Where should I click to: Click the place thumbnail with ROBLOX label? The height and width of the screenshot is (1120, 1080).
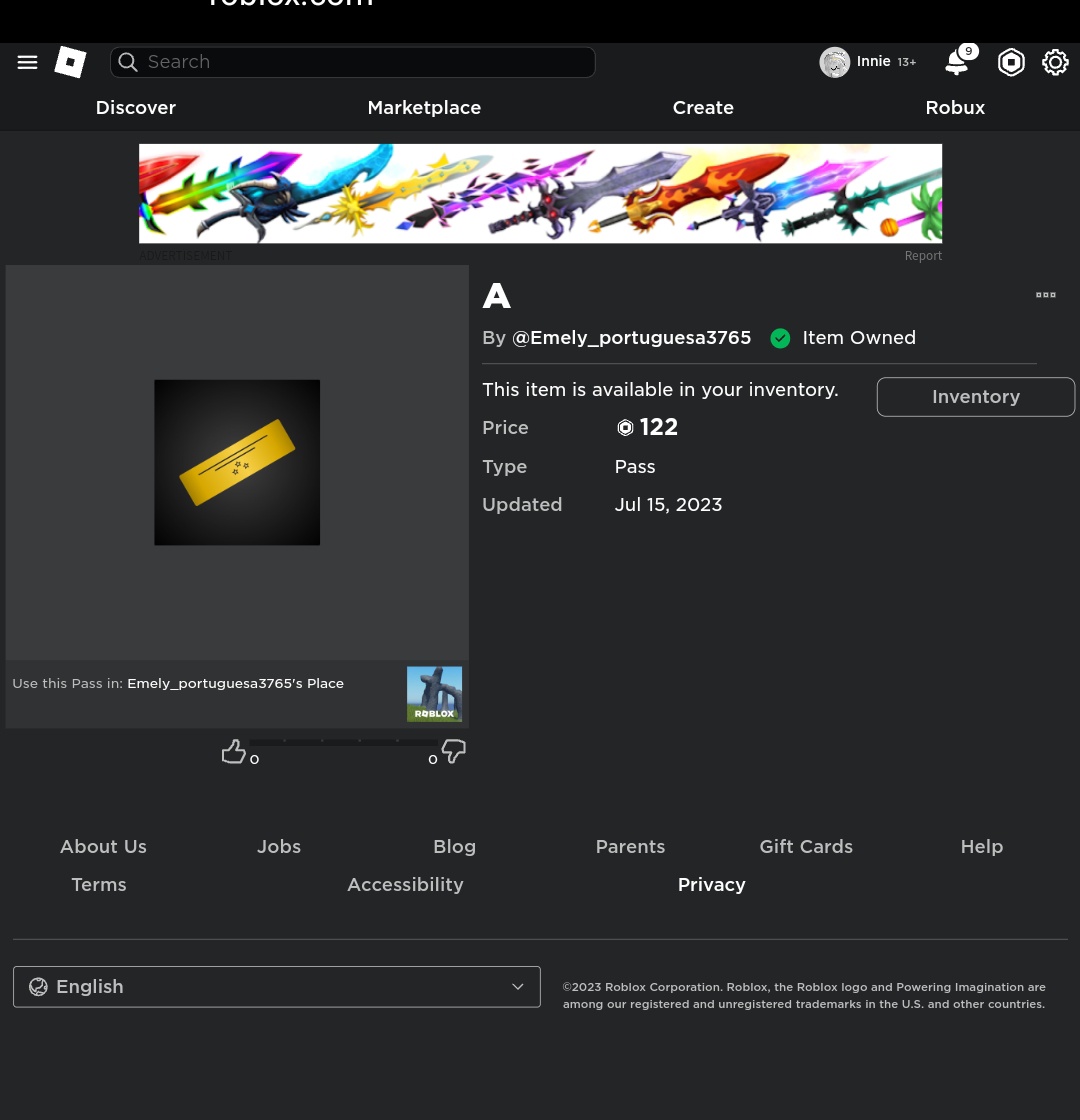434,694
